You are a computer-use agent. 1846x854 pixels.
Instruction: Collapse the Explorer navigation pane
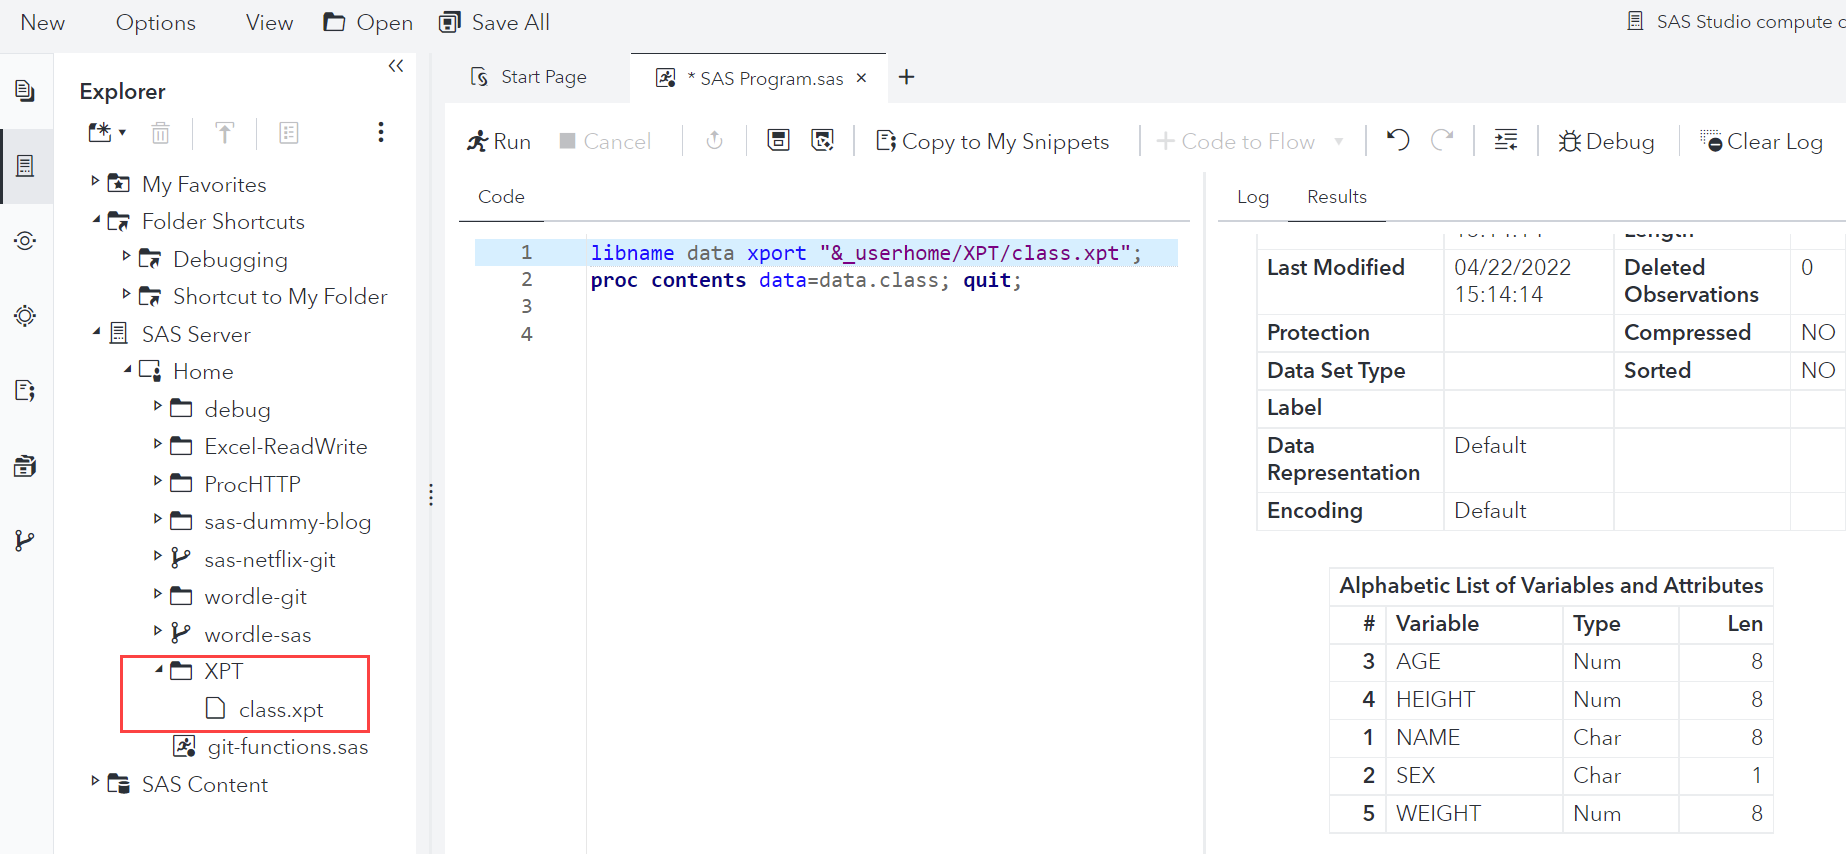click(x=396, y=66)
